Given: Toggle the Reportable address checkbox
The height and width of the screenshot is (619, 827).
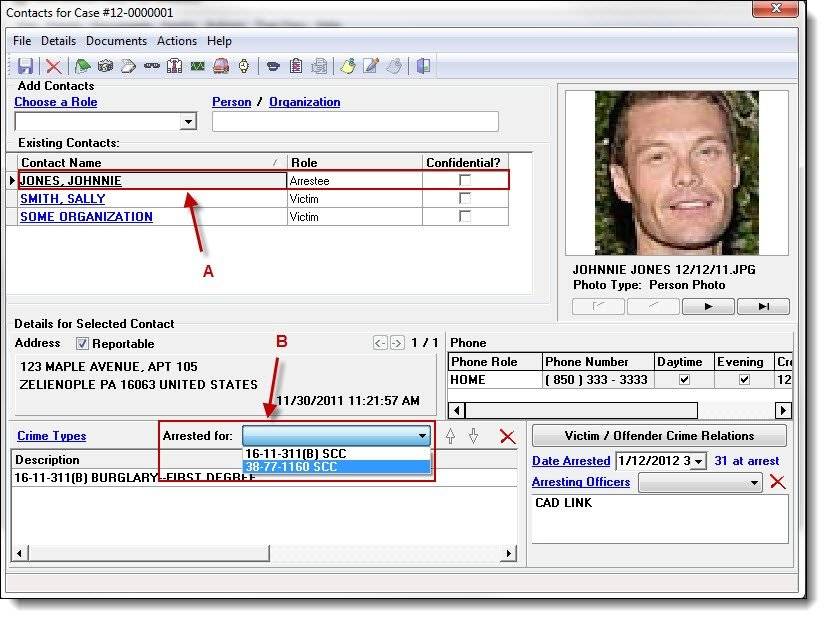Looking at the screenshot, I should pyautogui.click(x=83, y=343).
